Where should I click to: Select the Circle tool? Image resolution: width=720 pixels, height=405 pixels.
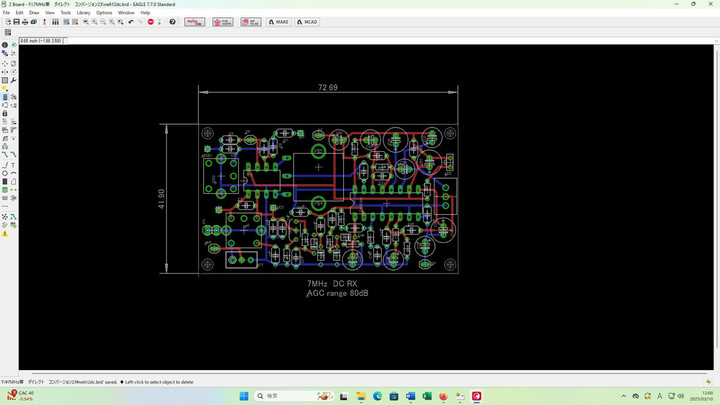coord(5,174)
